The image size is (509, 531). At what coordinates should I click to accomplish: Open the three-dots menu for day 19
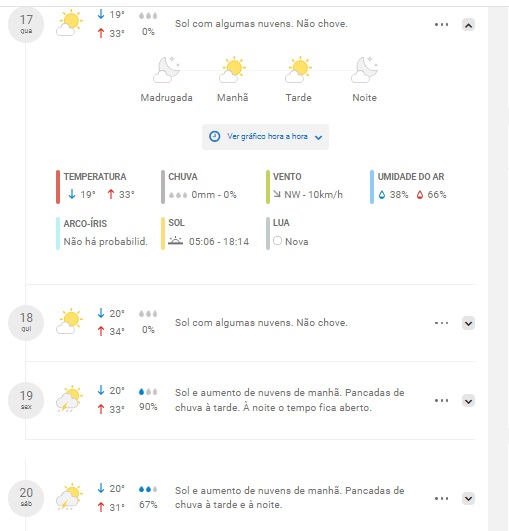(x=441, y=401)
